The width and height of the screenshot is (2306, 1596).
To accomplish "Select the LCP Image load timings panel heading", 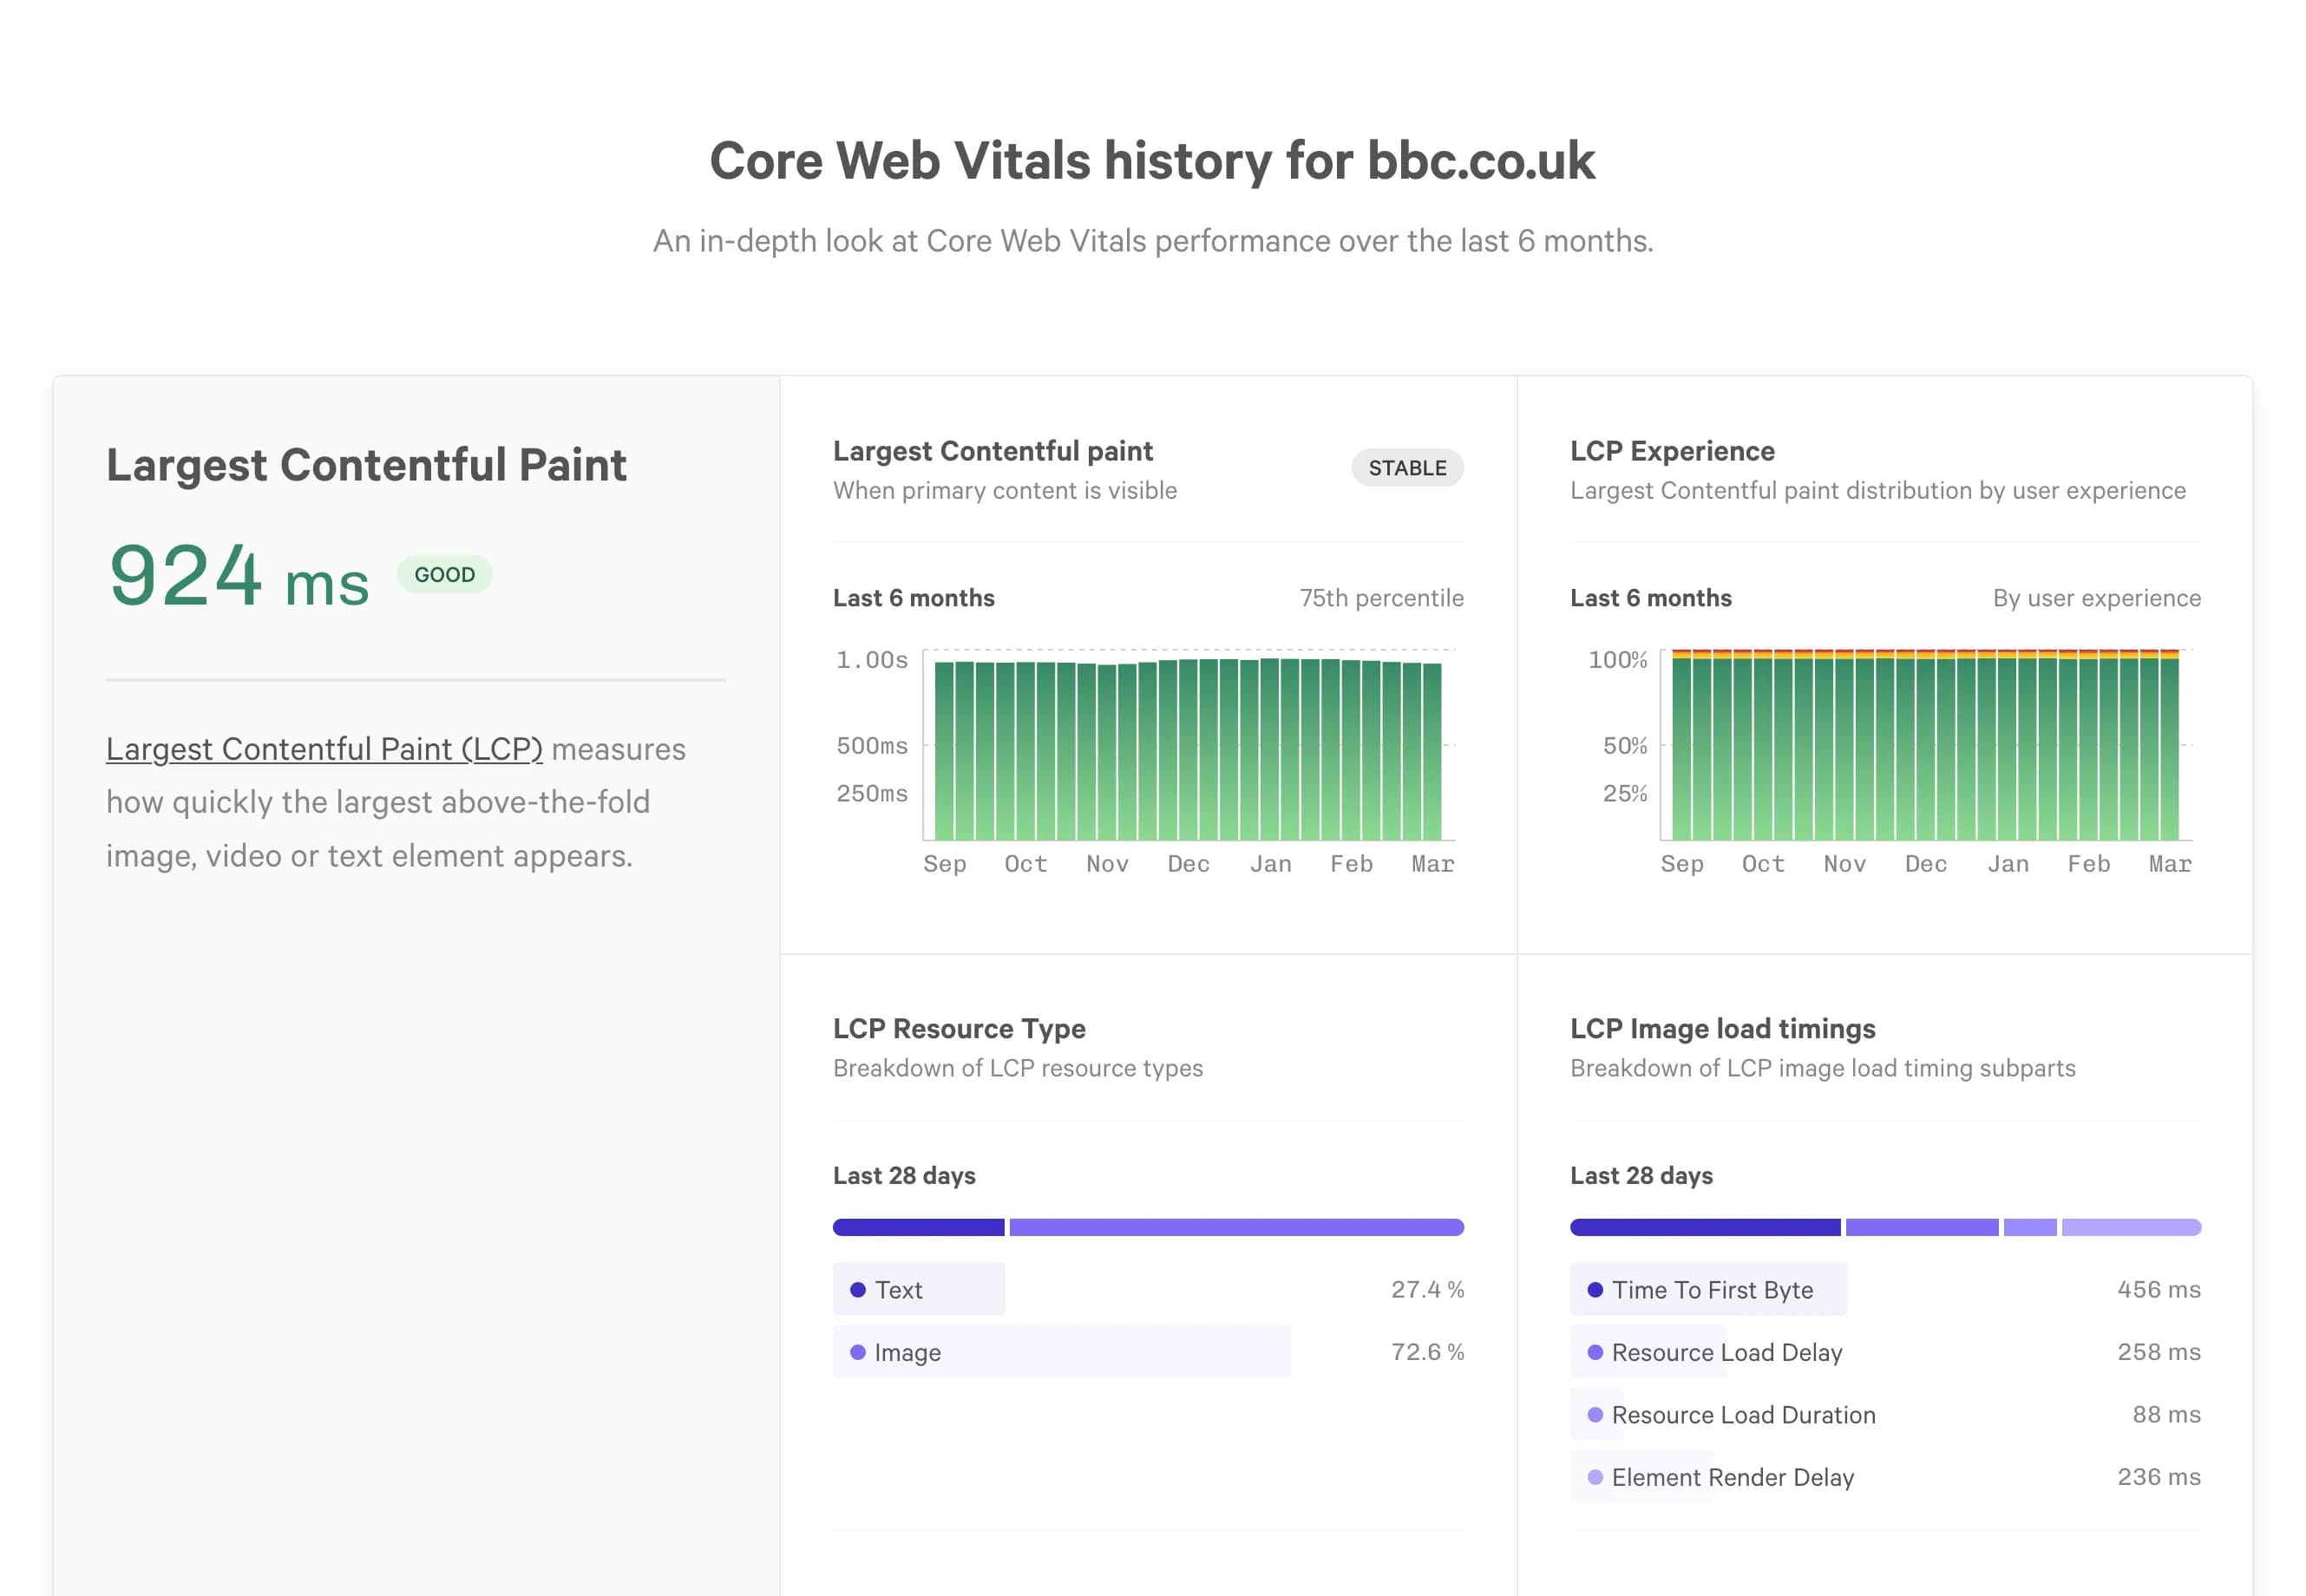I will pyautogui.click(x=1723, y=1028).
